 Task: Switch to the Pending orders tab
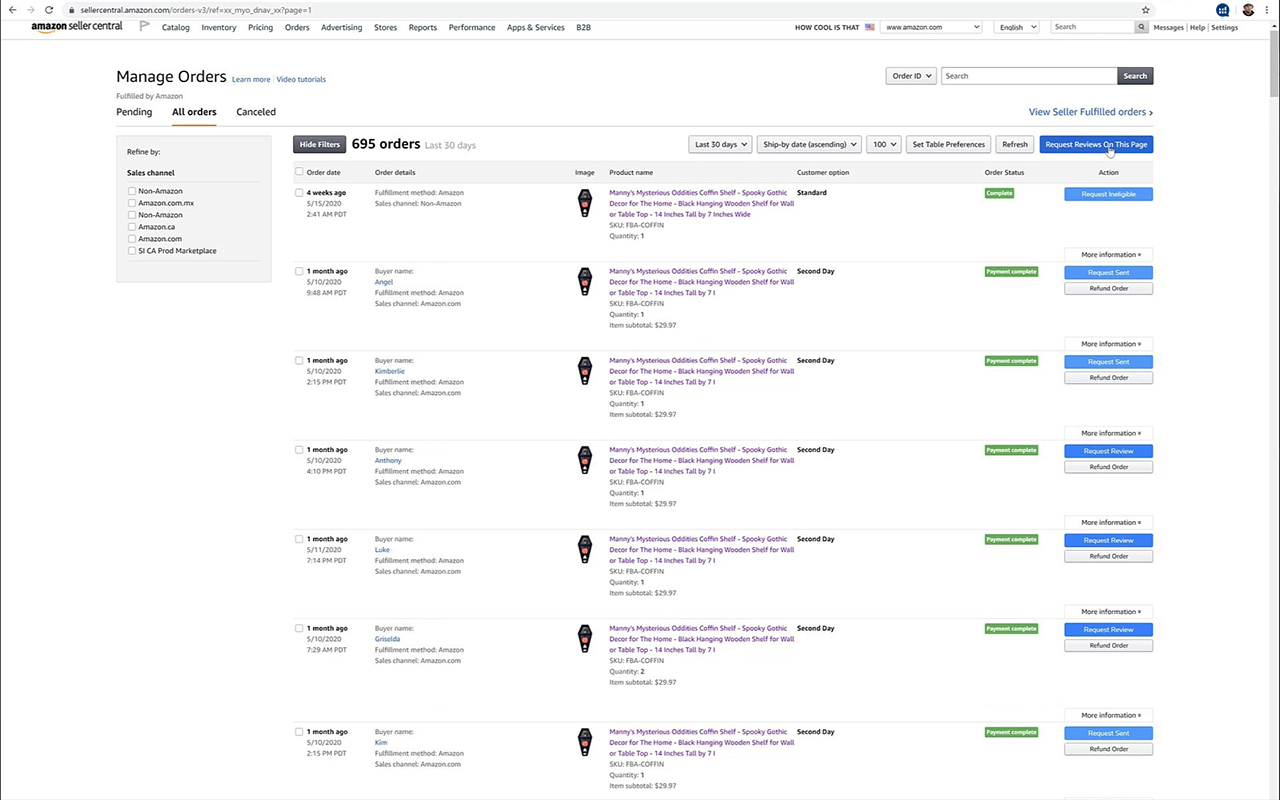click(x=133, y=112)
